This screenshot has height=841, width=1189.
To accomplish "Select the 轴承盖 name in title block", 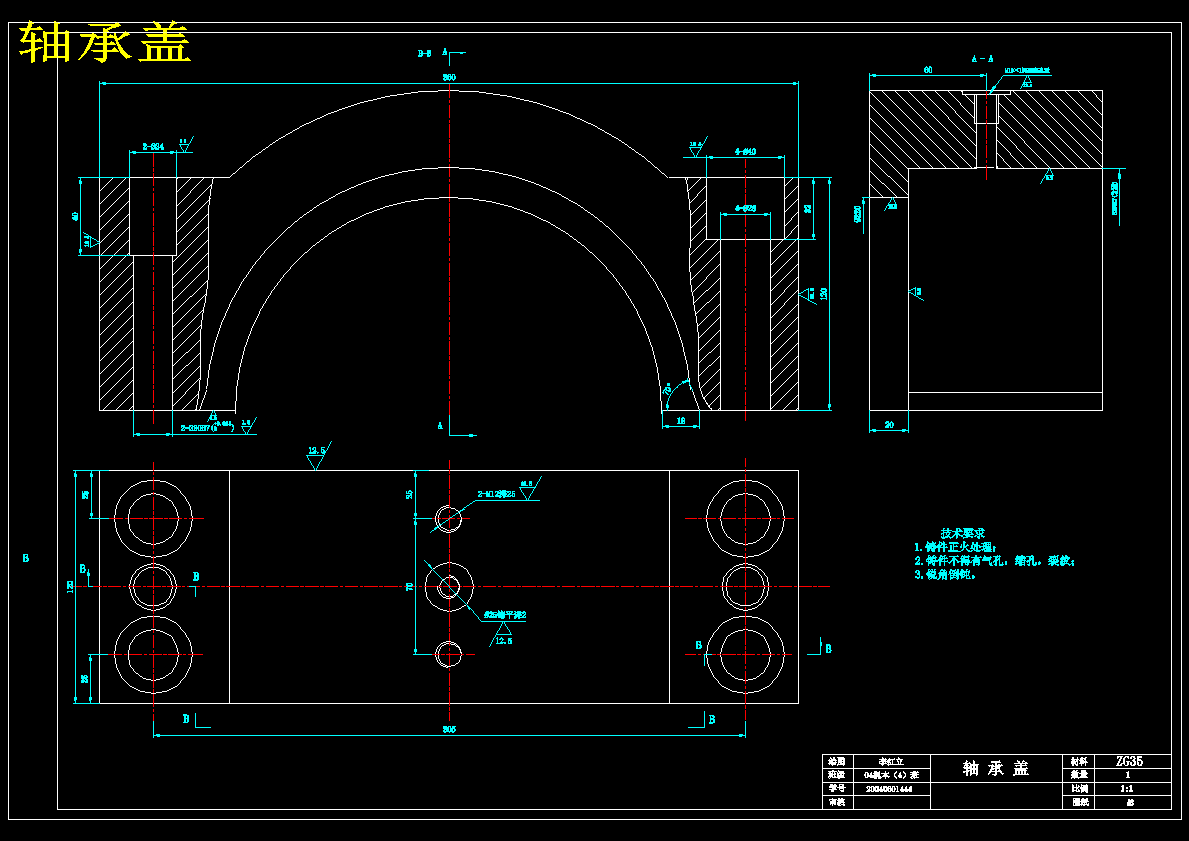I will (x=995, y=768).
